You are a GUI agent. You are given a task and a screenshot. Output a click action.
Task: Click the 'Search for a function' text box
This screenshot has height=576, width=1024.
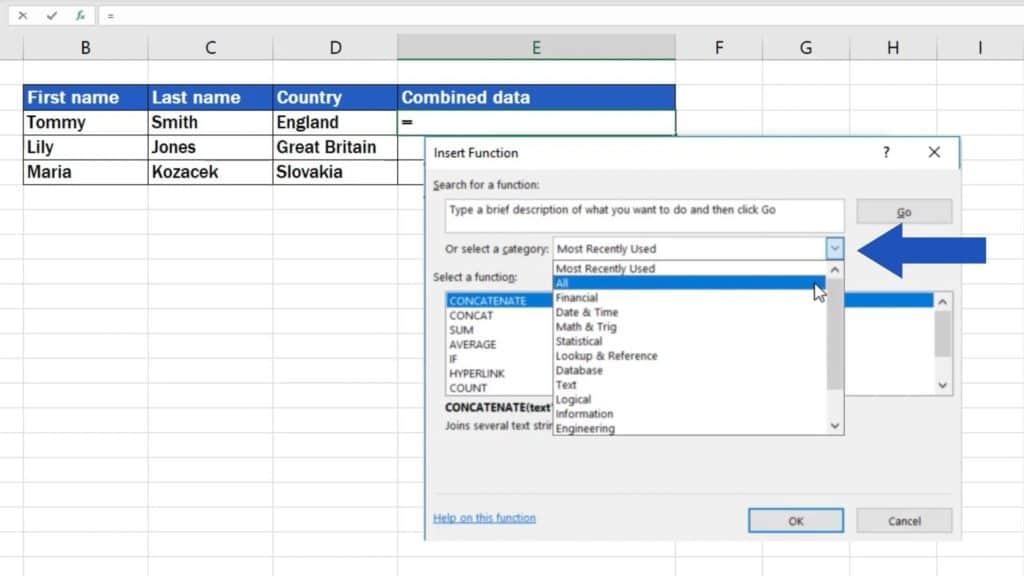point(645,216)
